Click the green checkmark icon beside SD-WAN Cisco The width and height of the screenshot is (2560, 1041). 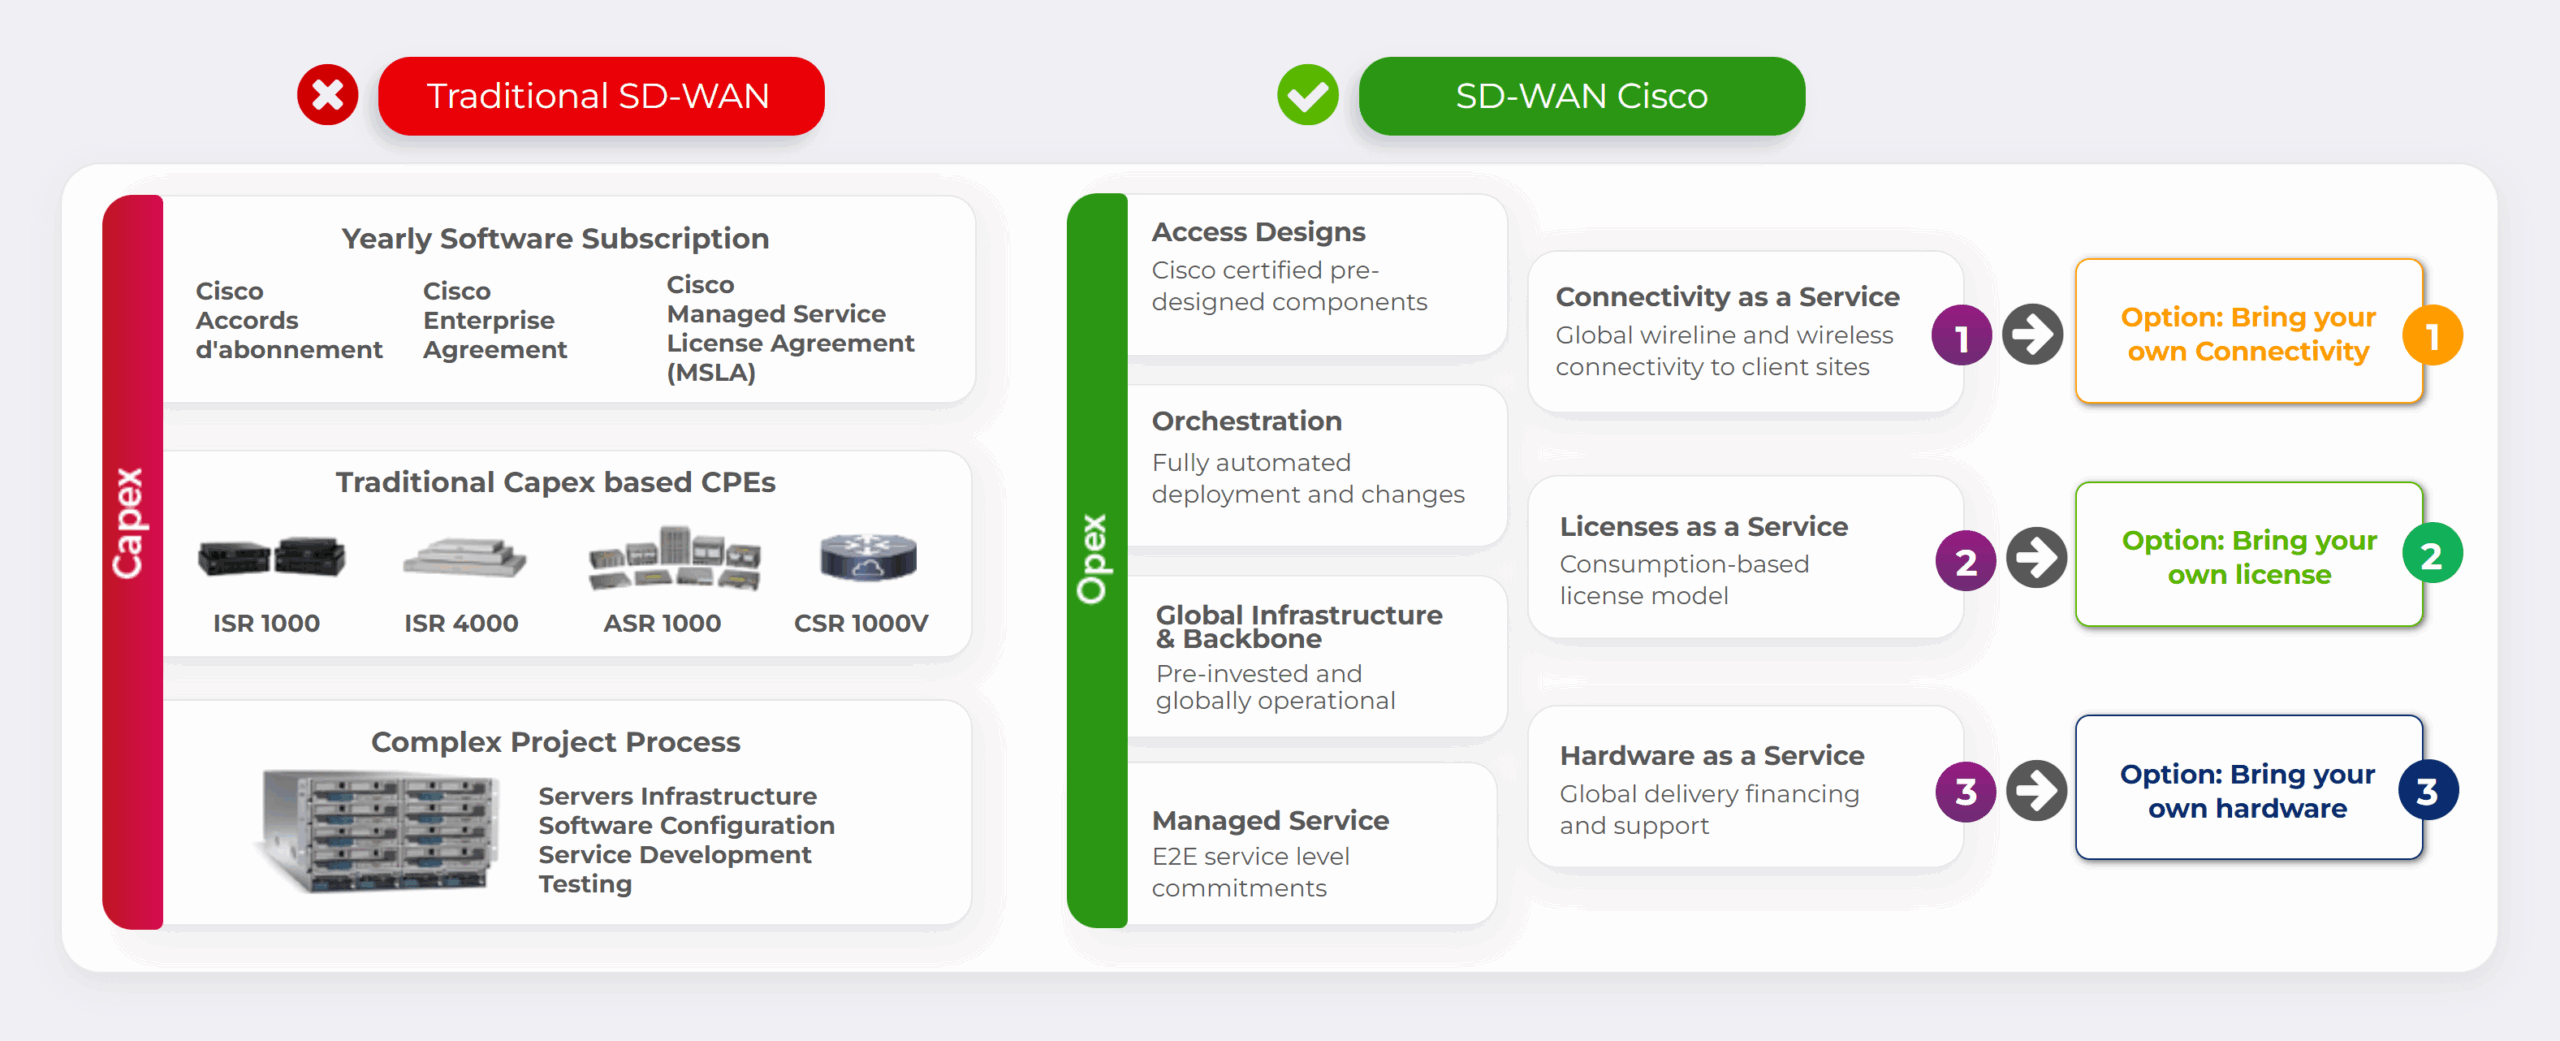click(1307, 96)
